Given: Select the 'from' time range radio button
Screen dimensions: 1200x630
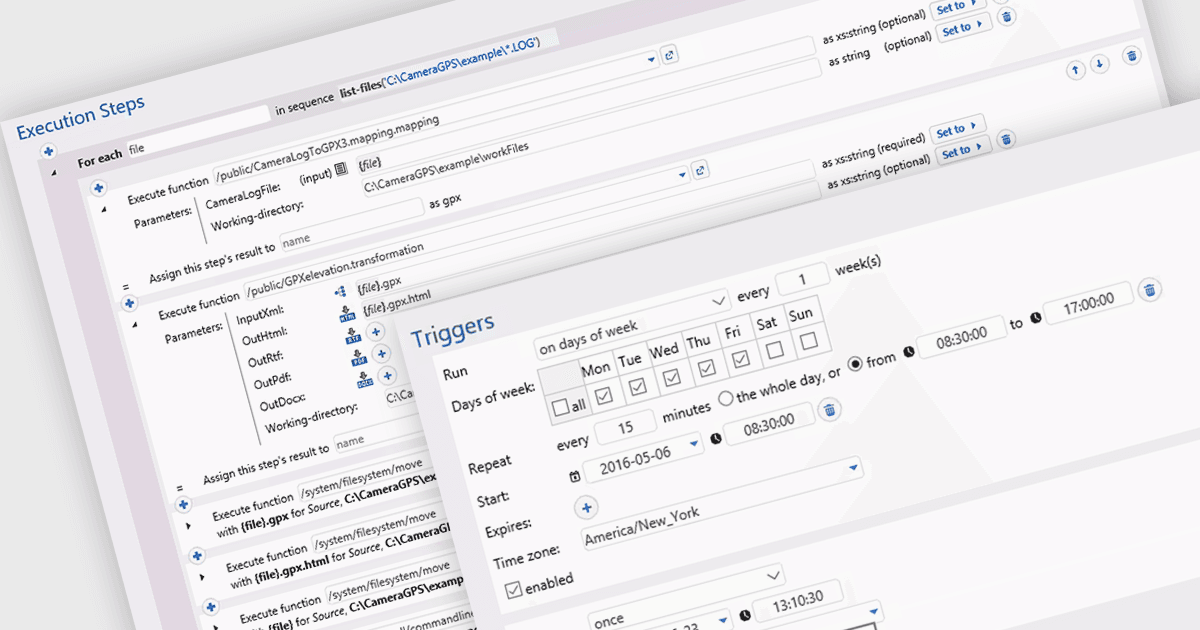Looking at the screenshot, I should tap(857, 364).
